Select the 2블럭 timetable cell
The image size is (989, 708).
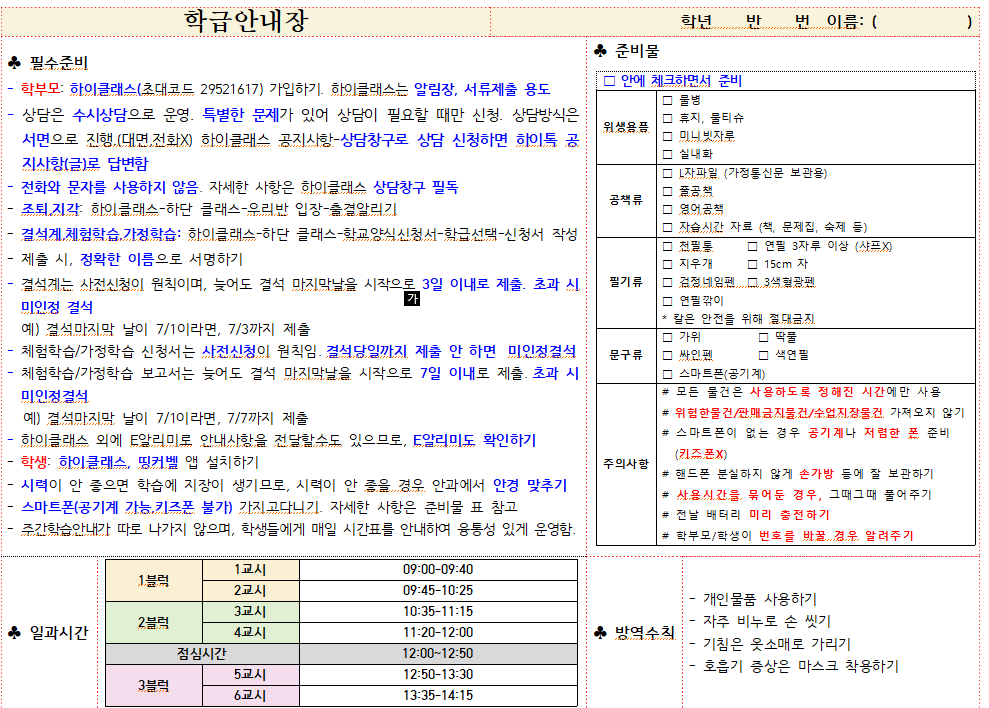tap(154, 622)
